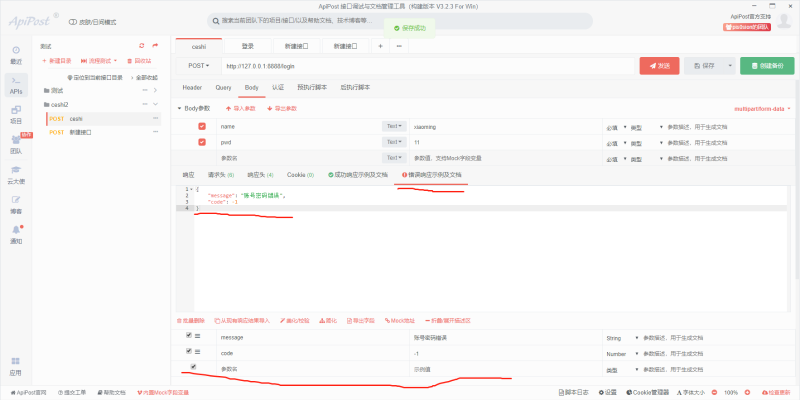Click 从现有响应结果导入 import icon

tap(242, 321)
